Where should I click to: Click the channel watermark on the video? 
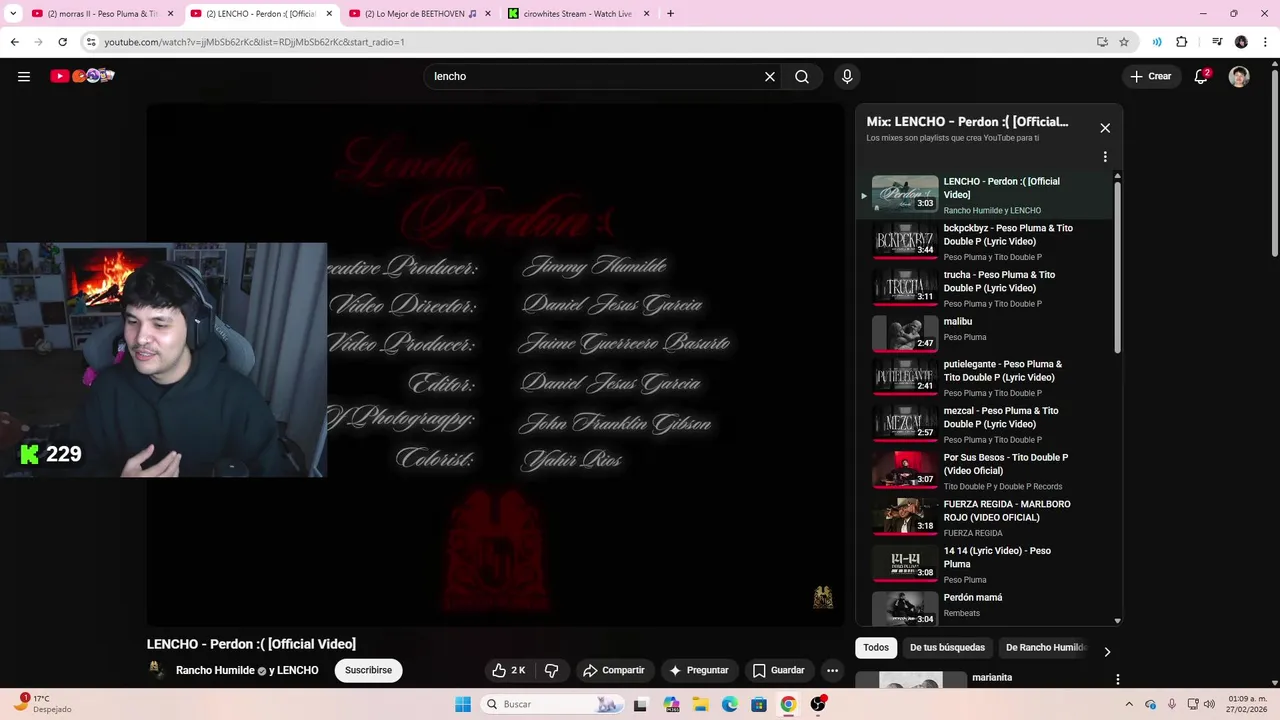(x=823, y=597)
